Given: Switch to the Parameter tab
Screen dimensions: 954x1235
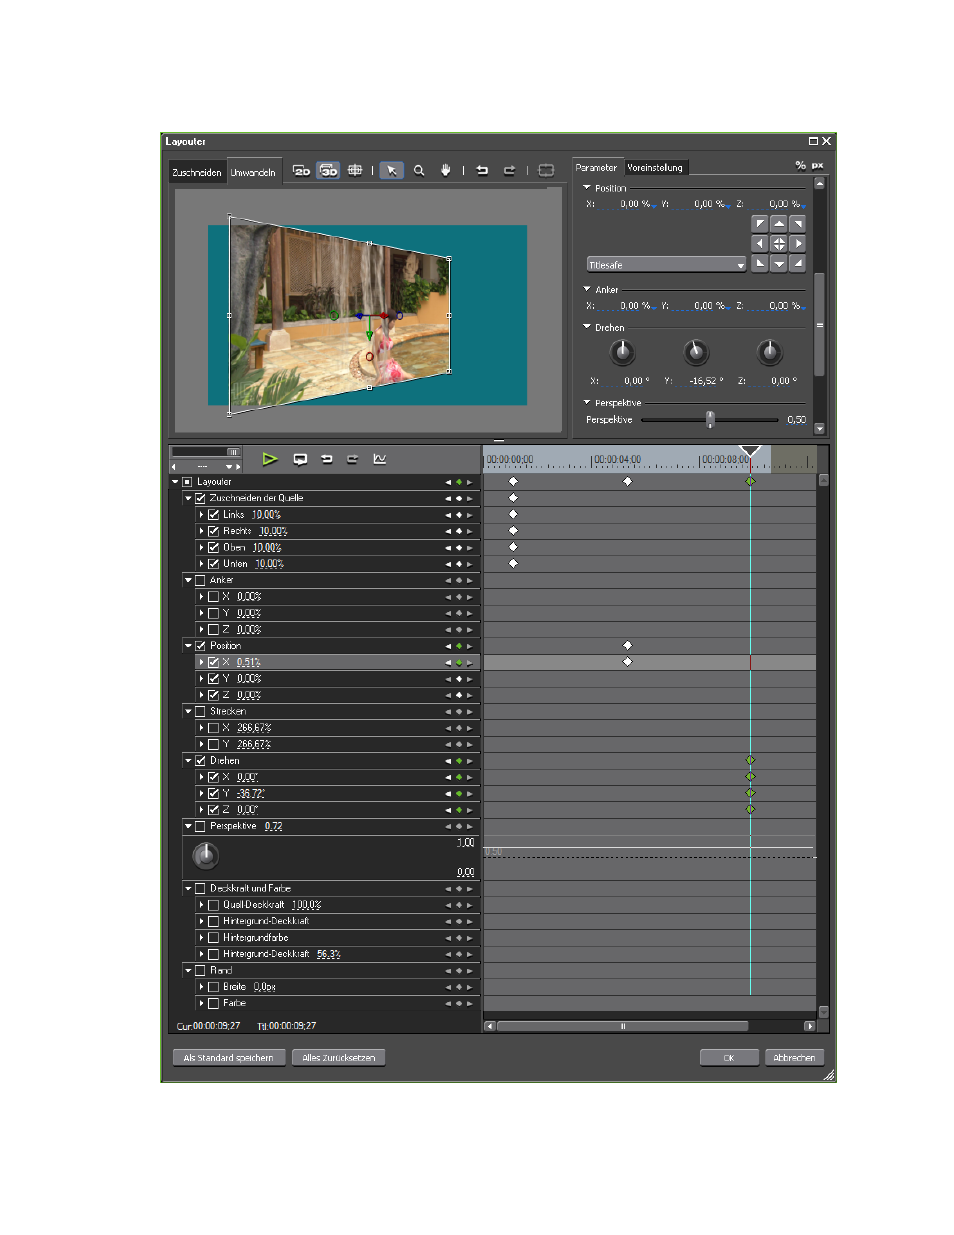Looking at the screenshot, I should coord(597,167).
